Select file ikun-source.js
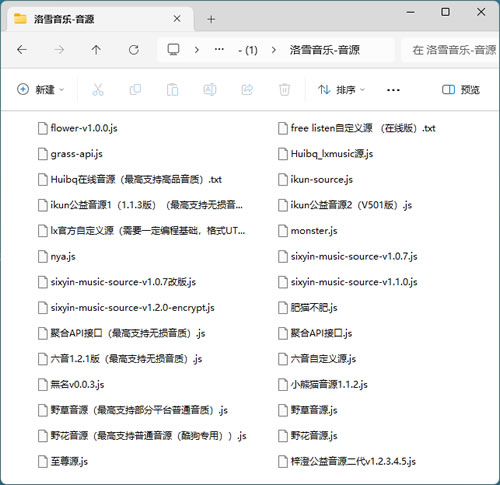The width and height of the screenshot is (500, 485). coord(315,179)
